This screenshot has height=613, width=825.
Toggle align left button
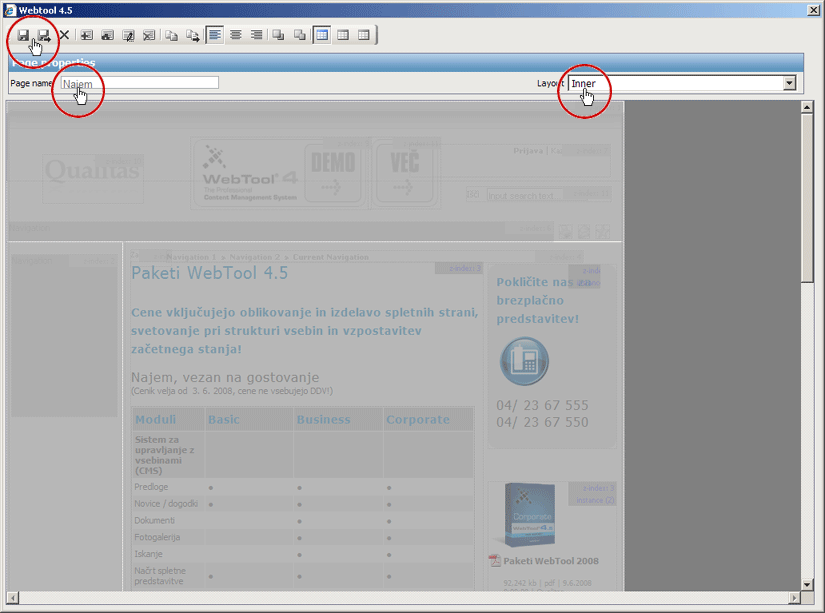[215, 35]
